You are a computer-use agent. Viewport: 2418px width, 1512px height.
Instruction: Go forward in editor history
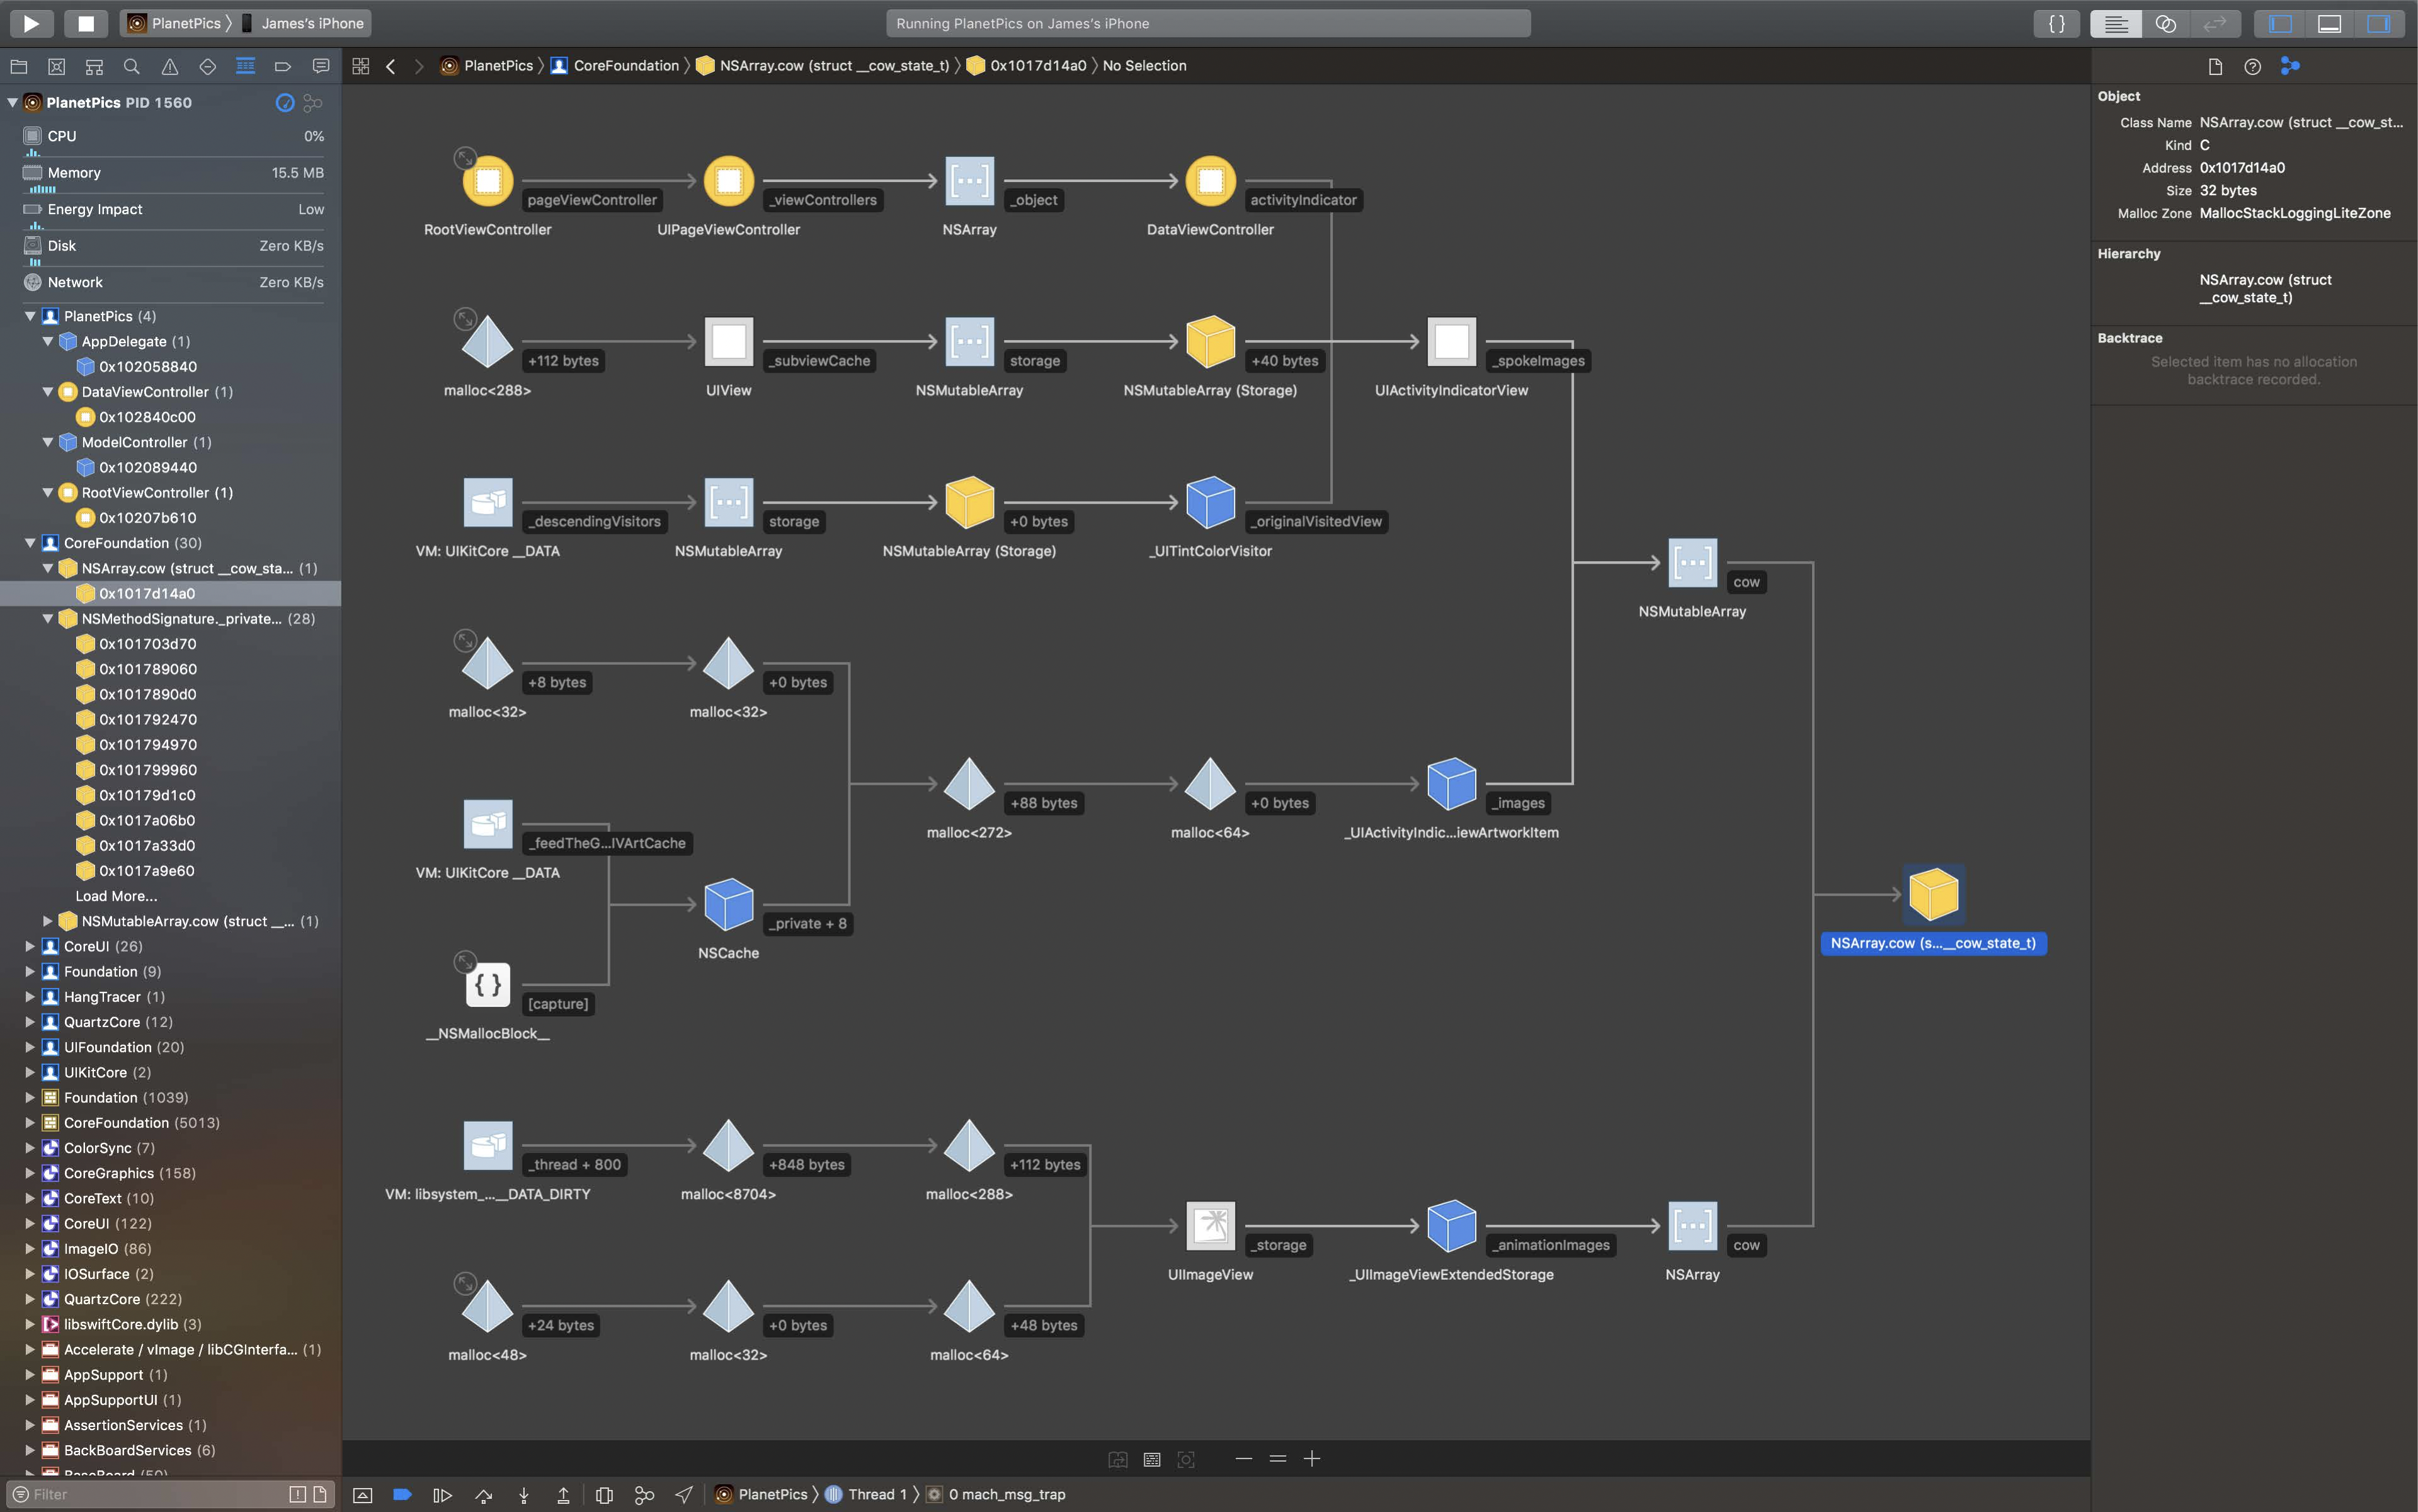(419, 66)
